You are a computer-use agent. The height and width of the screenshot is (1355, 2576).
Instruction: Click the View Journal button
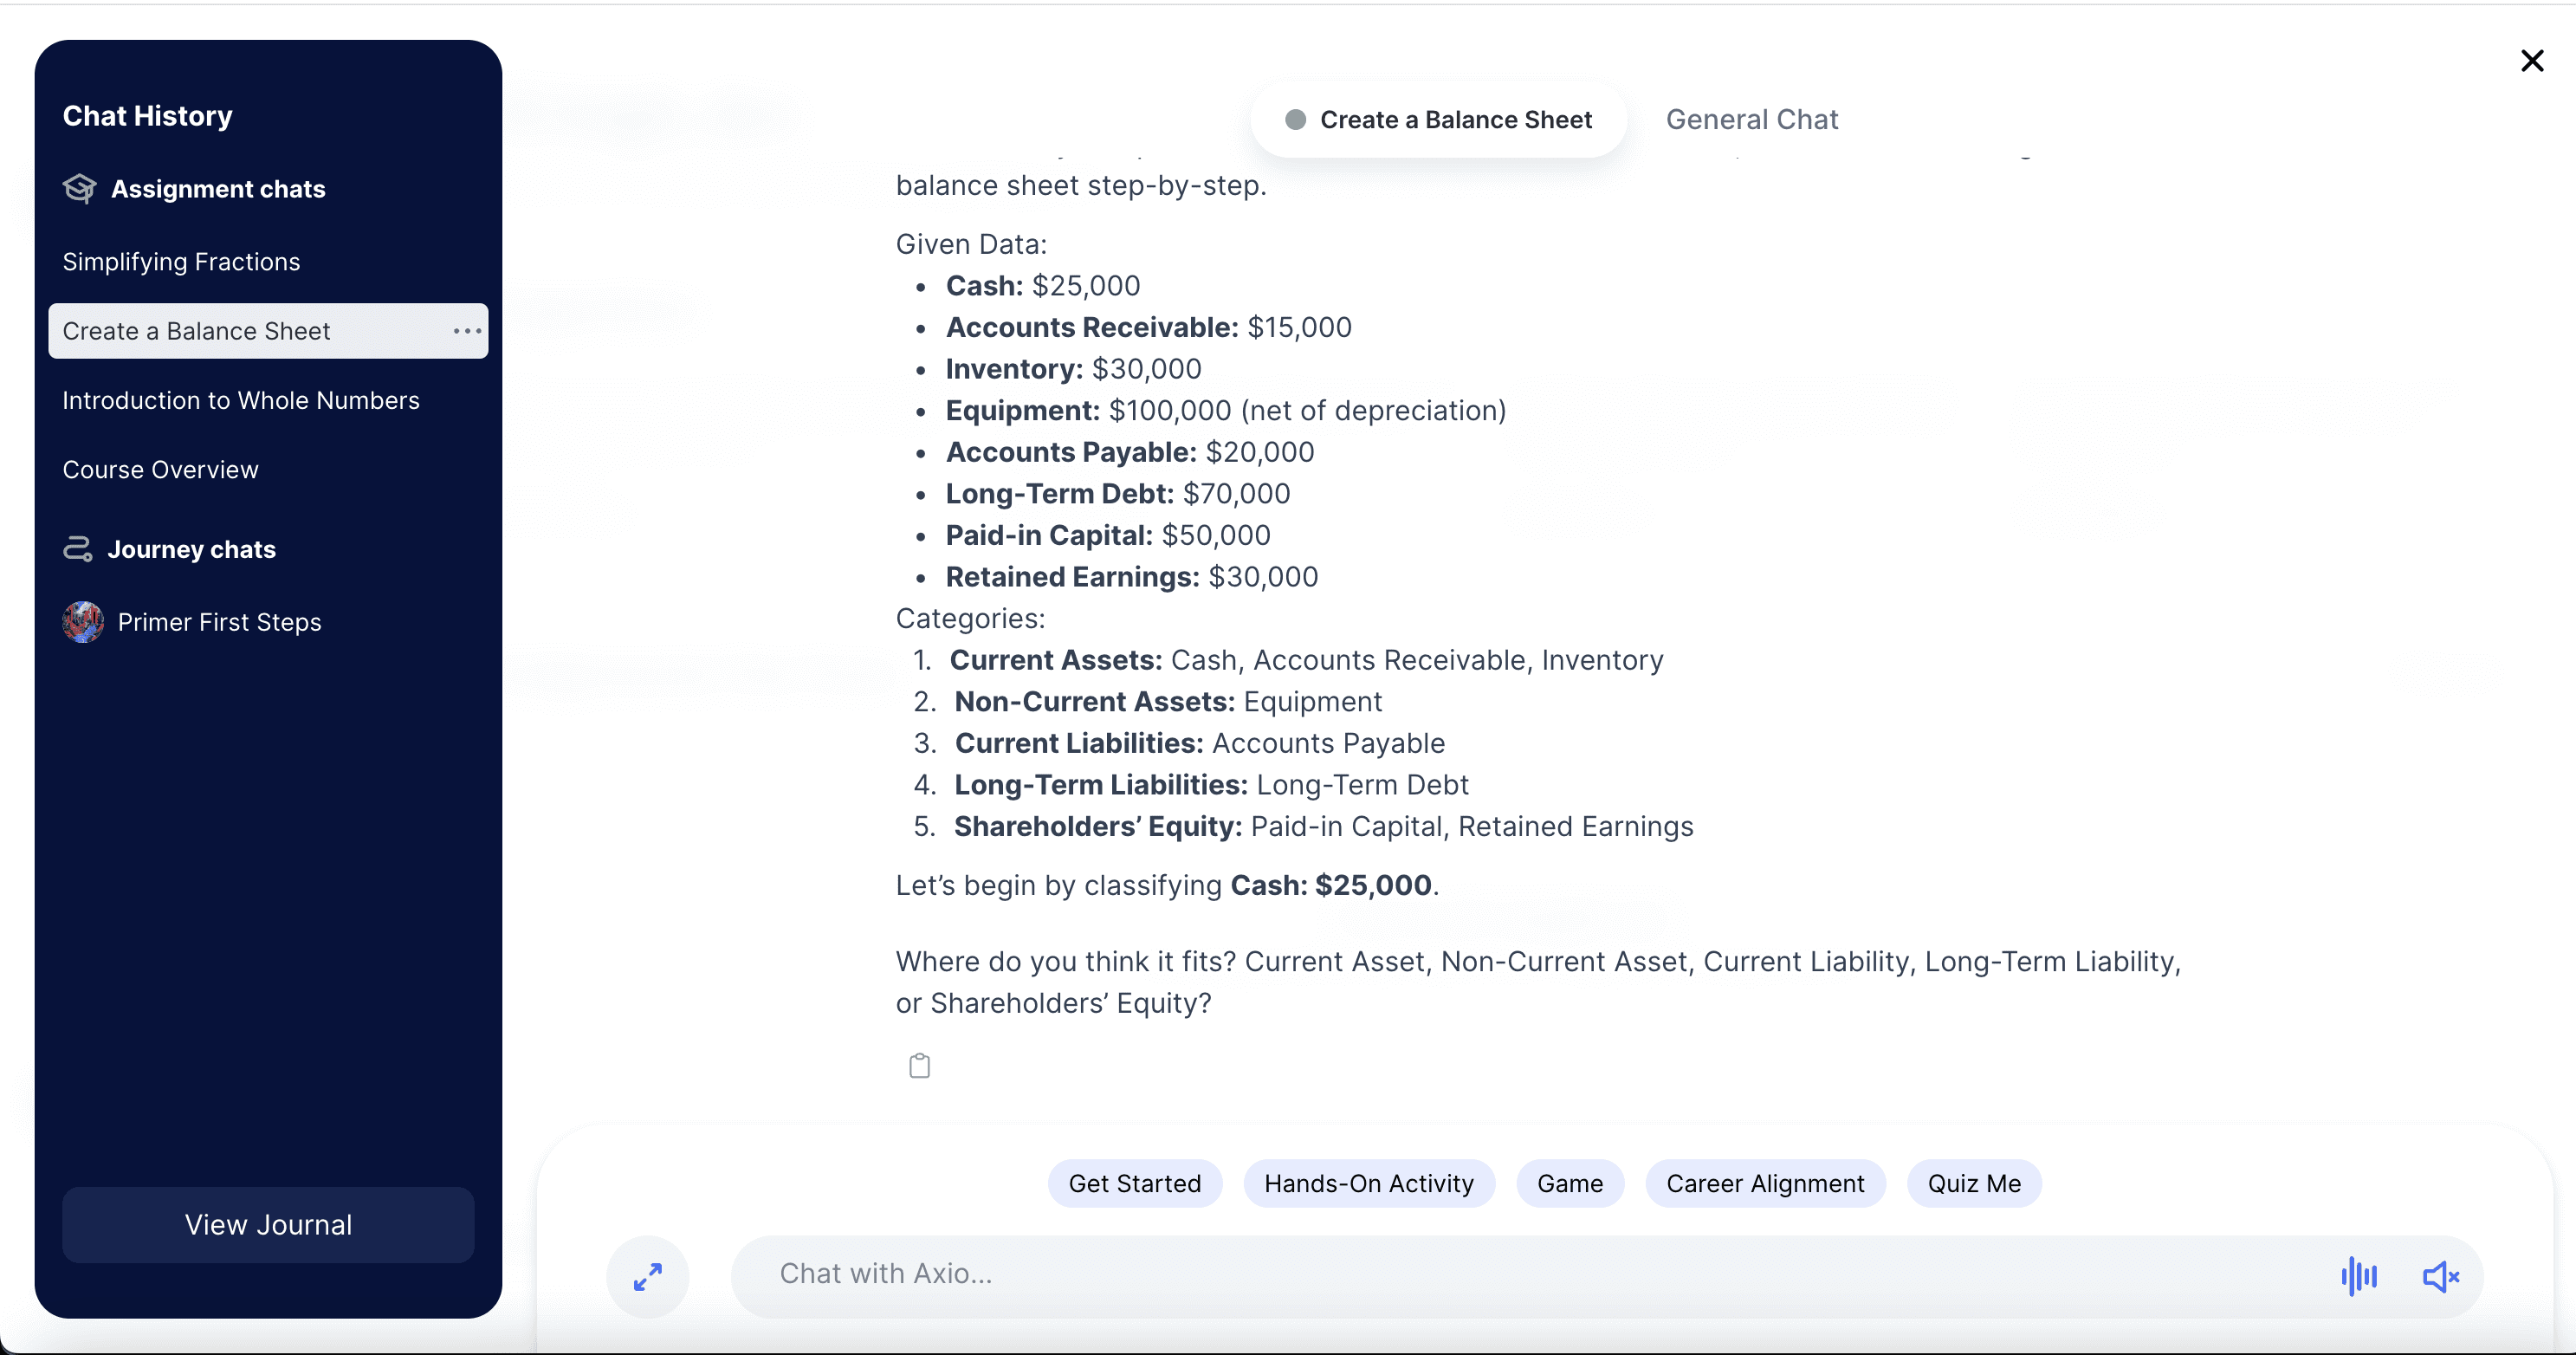pos(268,1225)
